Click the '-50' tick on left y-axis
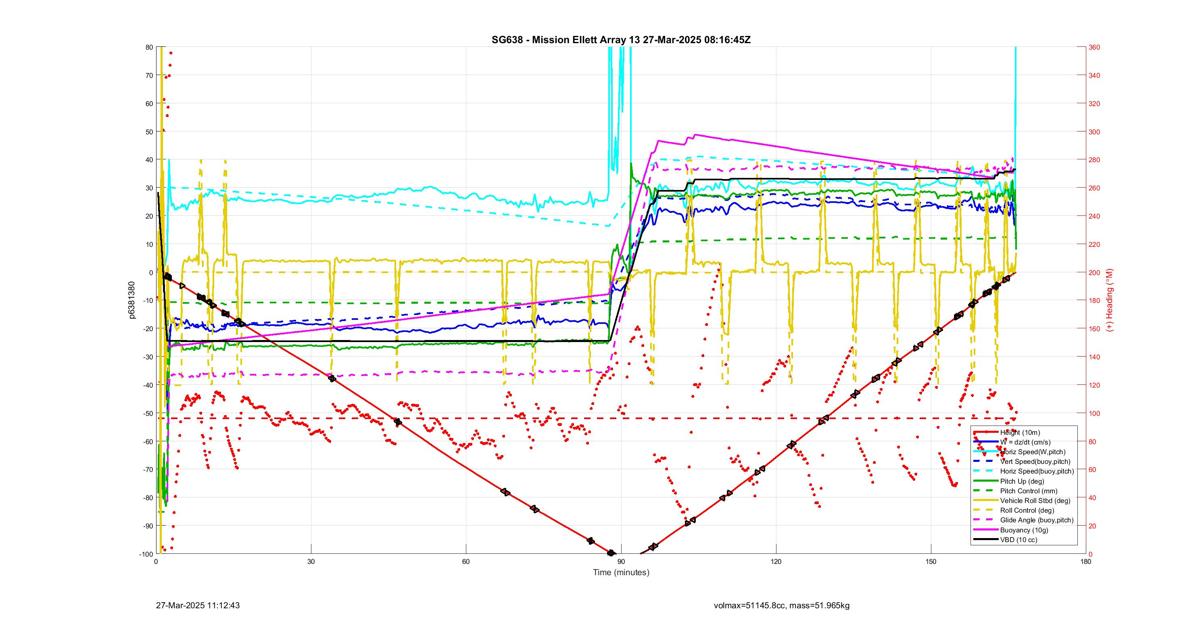Screen dimensions: 1200x622 point(146,413)
